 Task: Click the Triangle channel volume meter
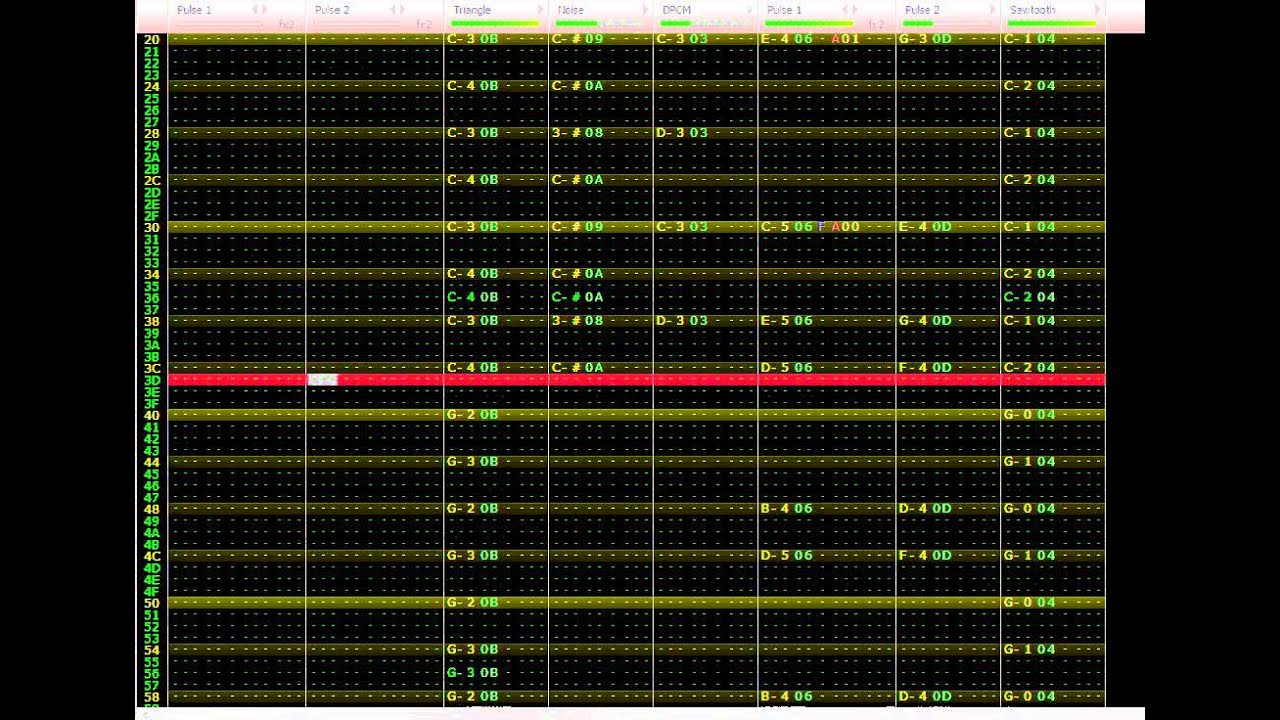click(x=495, y=22)
